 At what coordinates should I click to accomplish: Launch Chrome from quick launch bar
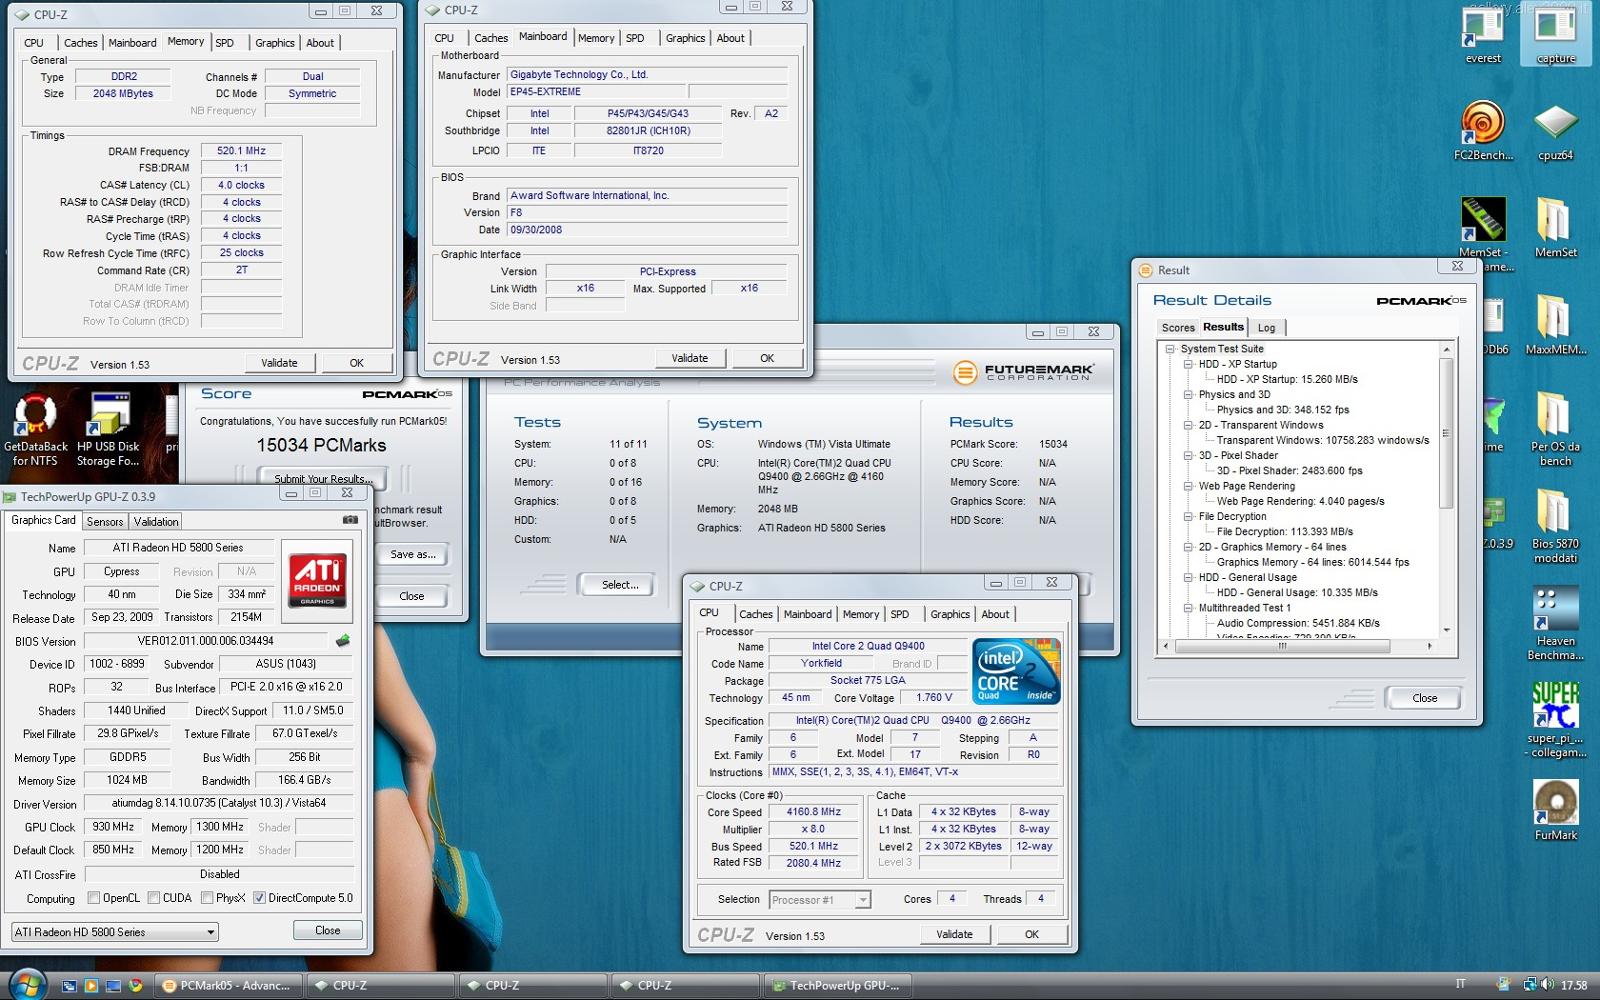coord(134,985)
